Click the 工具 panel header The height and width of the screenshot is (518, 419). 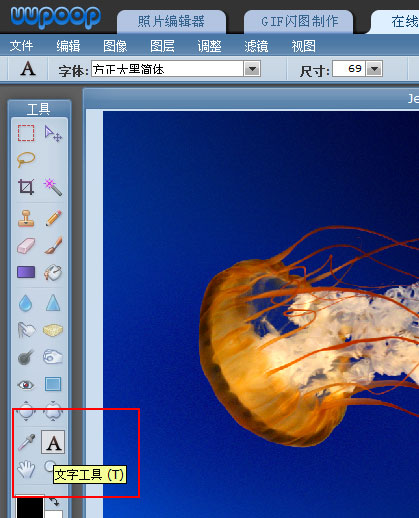click(x=39, y=109)
